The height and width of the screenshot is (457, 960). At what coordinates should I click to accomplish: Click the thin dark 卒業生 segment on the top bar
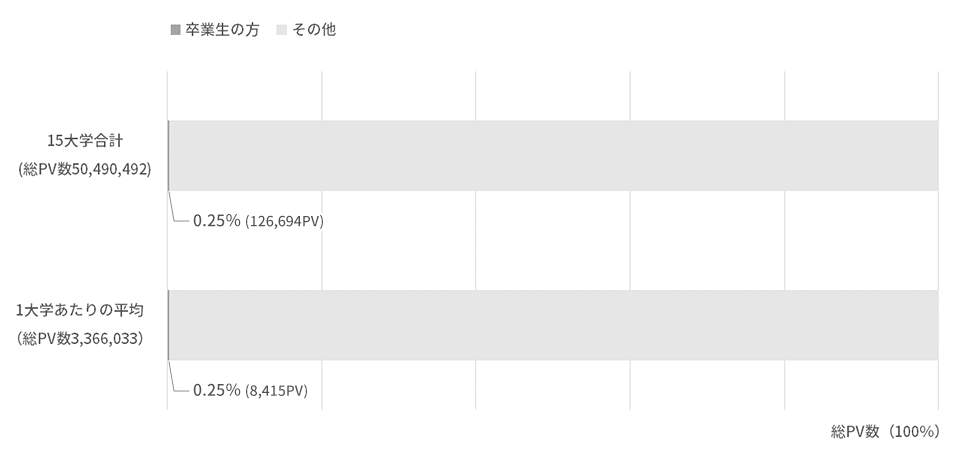pyautogui.click(x=168, y=156)
